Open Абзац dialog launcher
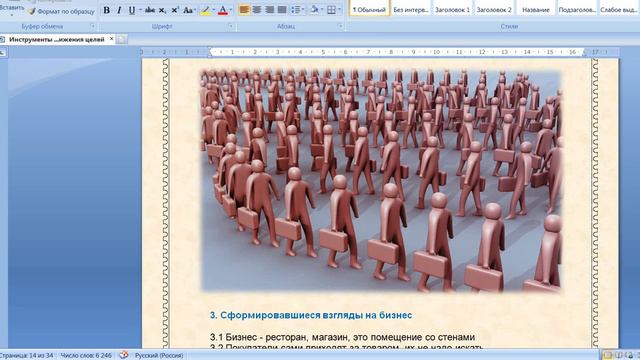Viewport: 640px width, 360px height. point(340,26)
